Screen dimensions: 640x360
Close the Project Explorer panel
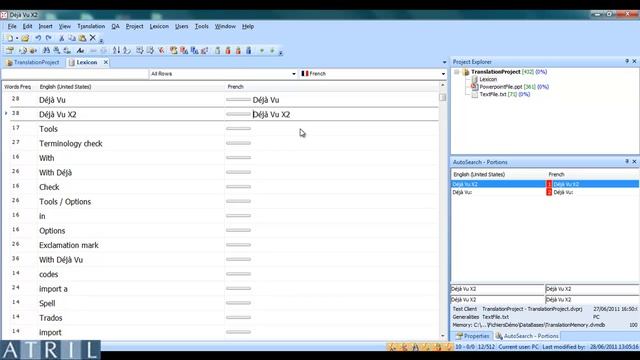click(x=634, y=61)
